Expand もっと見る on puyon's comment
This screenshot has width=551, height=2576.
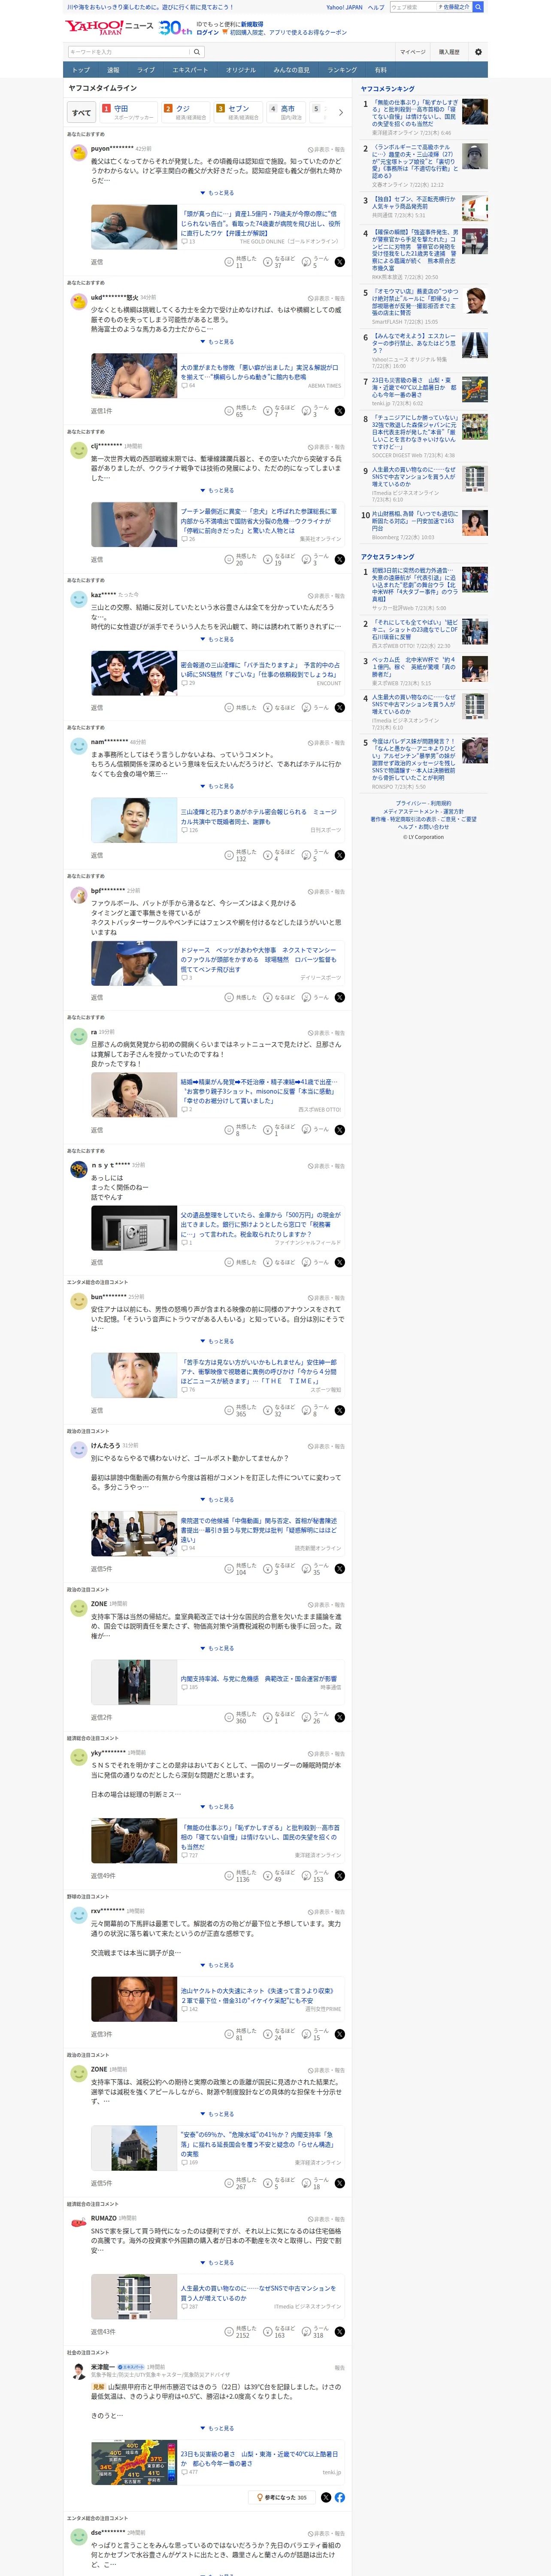(217, 193)
